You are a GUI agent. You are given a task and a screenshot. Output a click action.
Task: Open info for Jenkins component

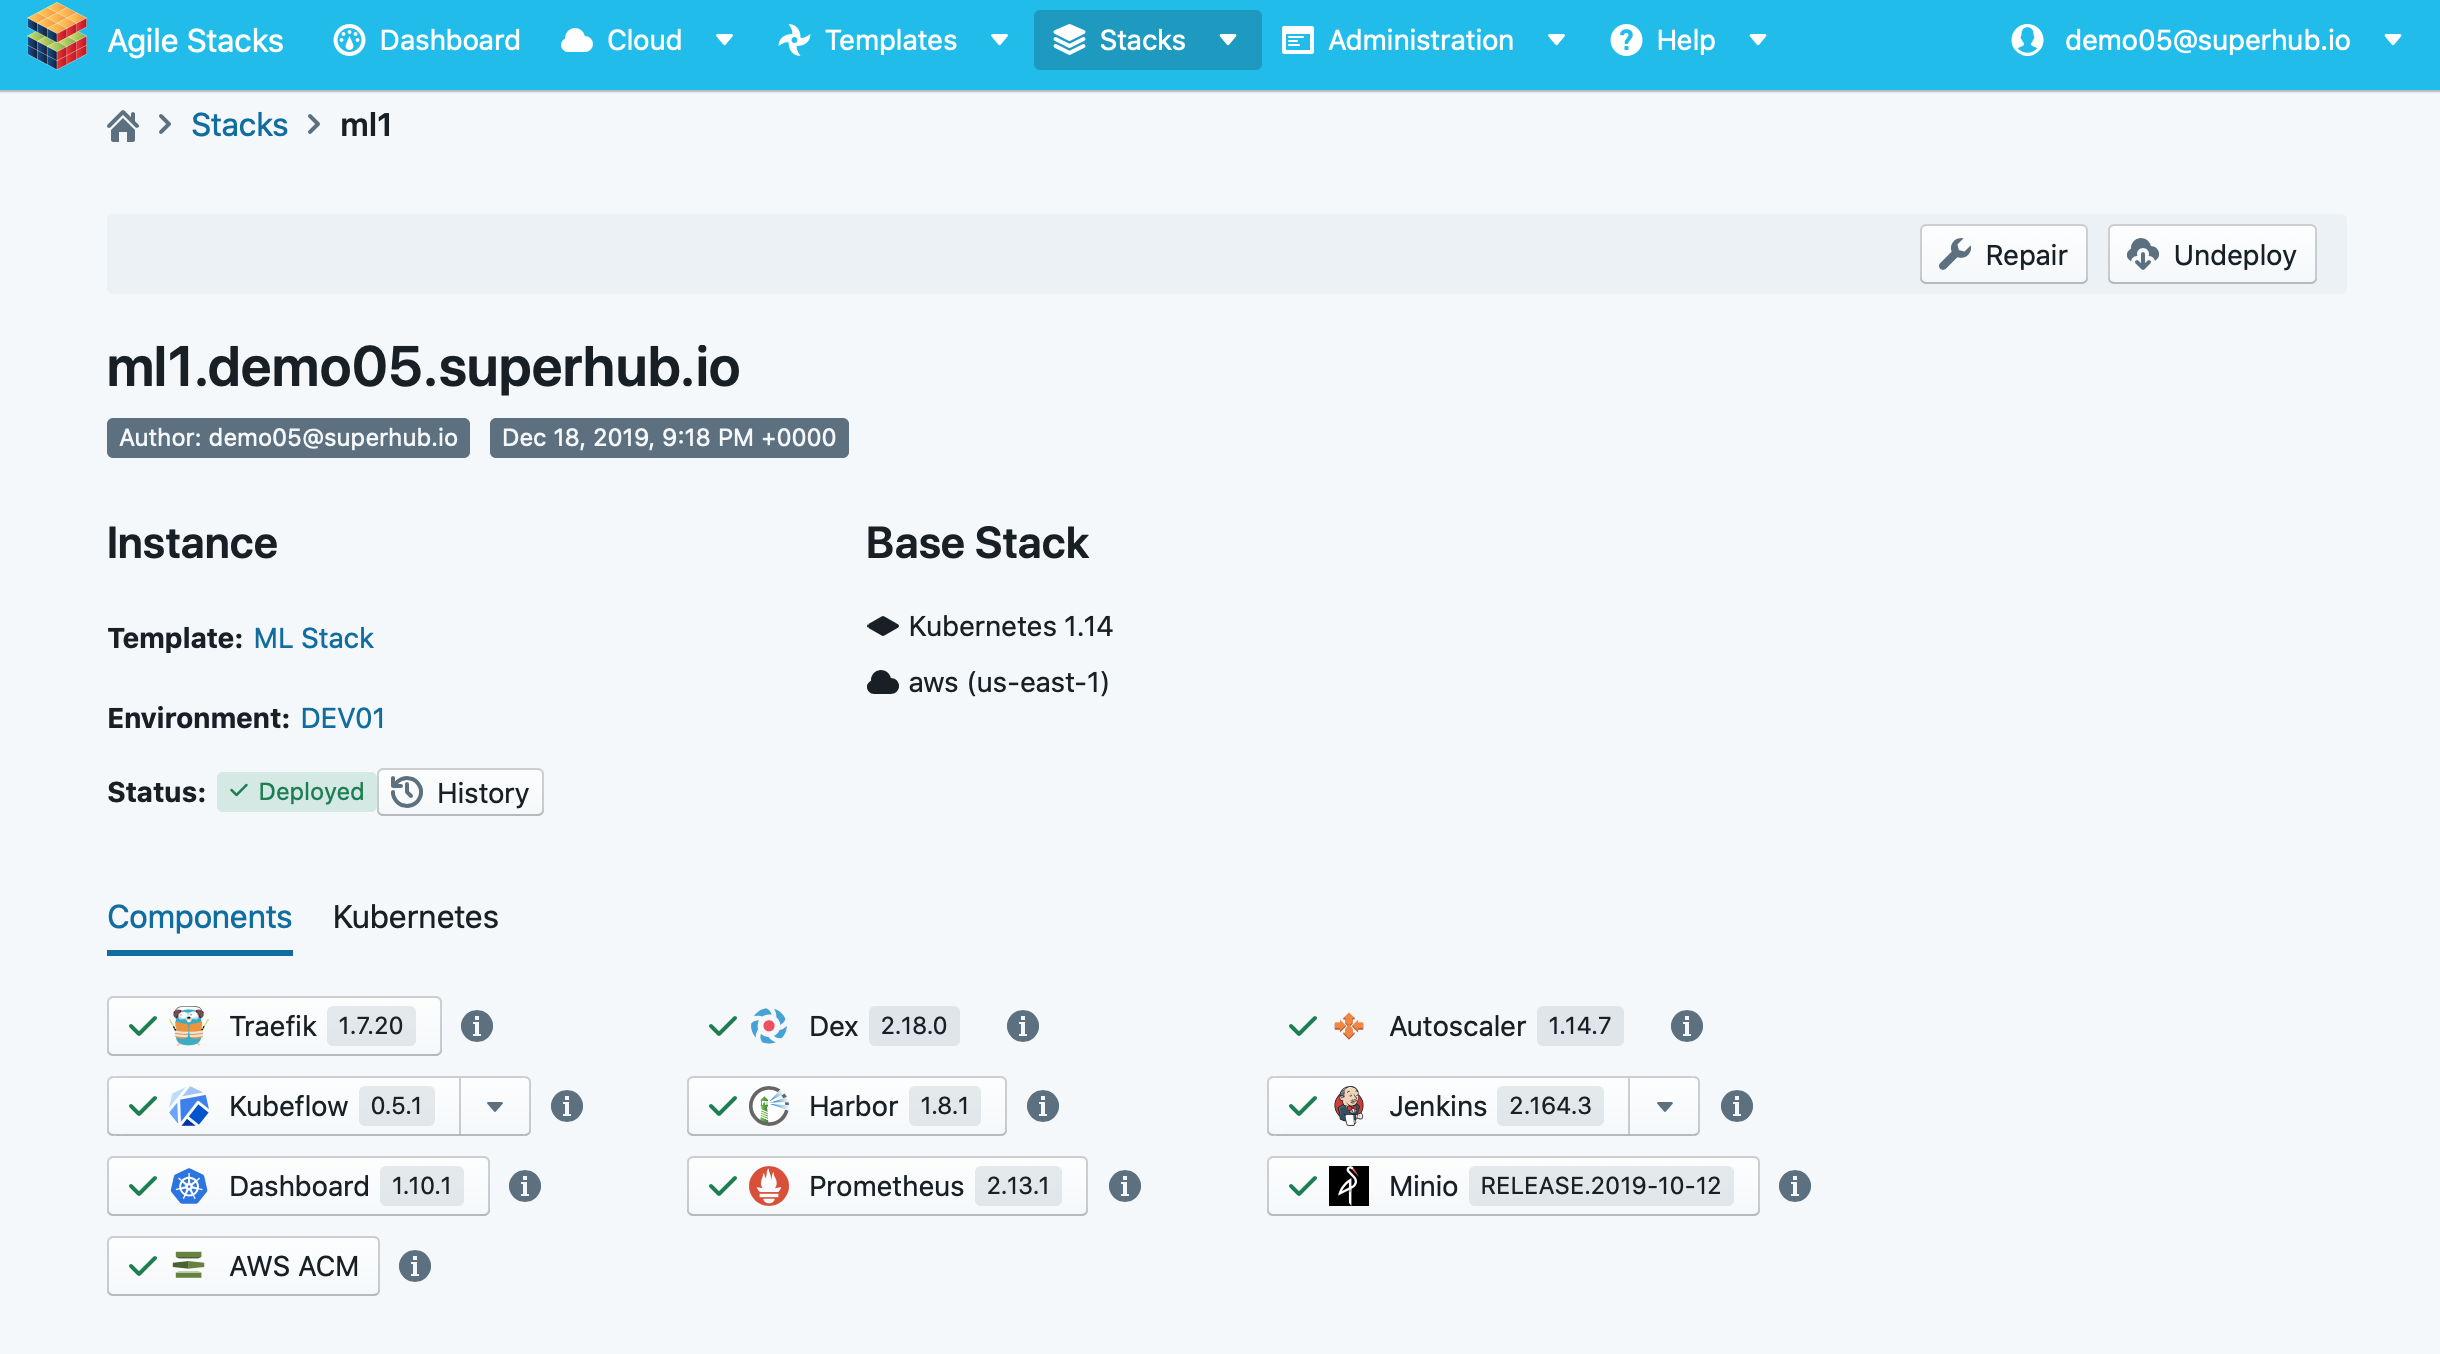point(1736,1106)
